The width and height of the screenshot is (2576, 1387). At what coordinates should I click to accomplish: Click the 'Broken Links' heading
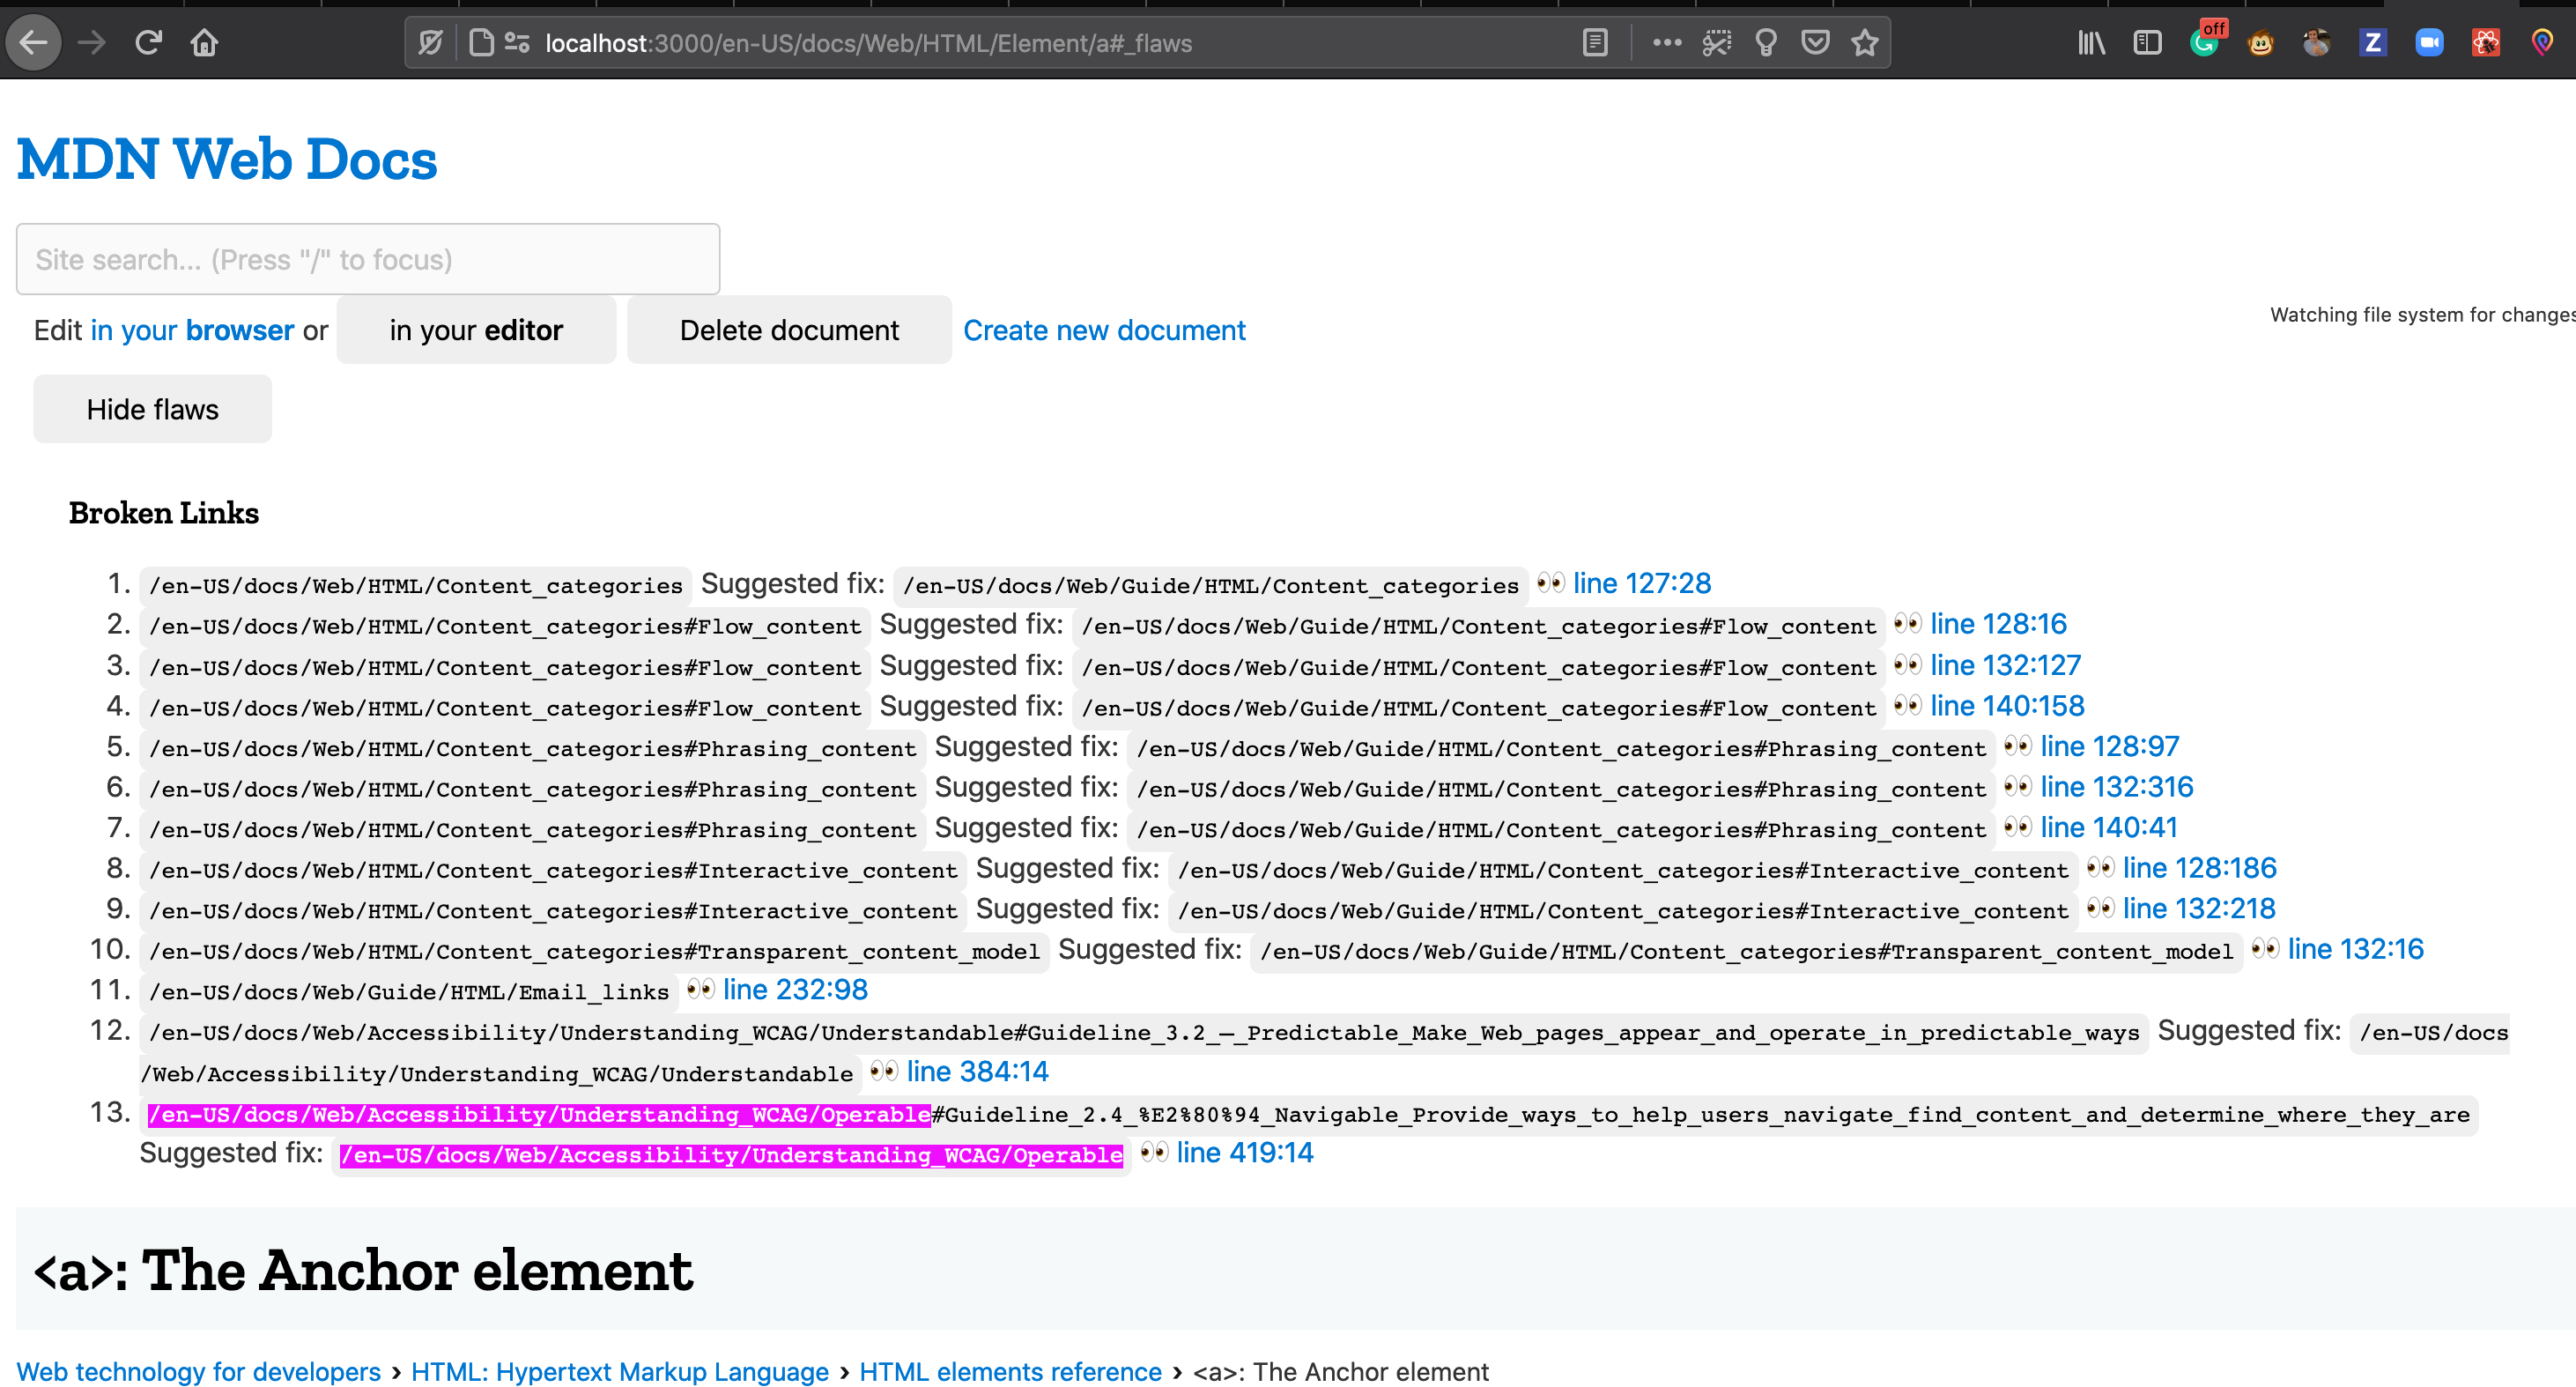pyautogui.click(x=164, y=513)
